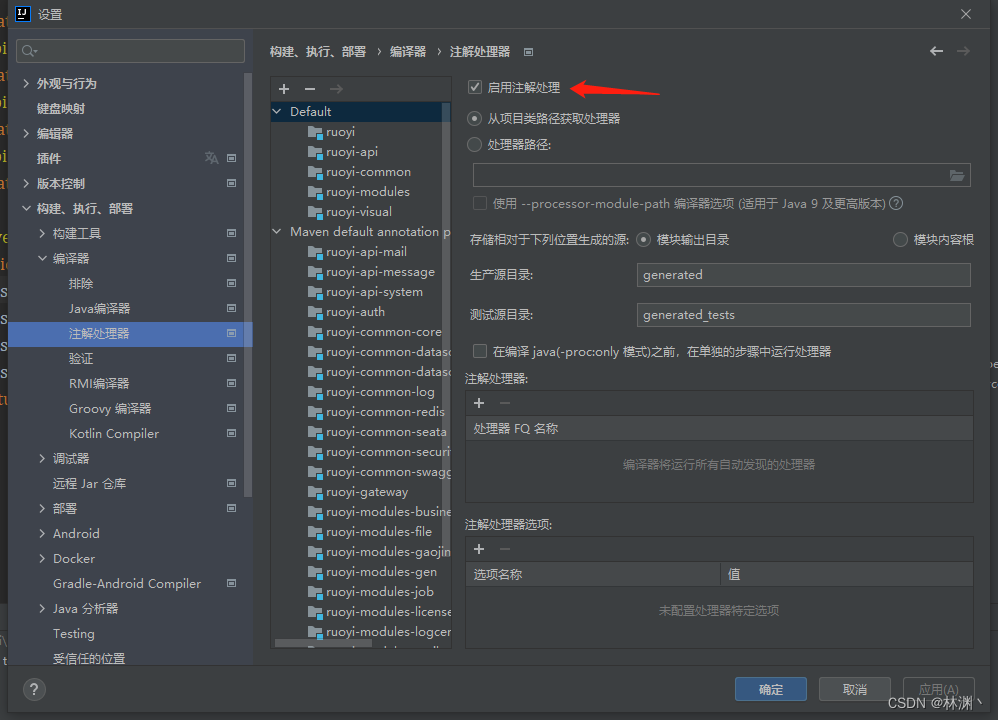Viewport: 998px width, 720px height.
Task: Add an annotation processor option
Action: click(479, 549)
